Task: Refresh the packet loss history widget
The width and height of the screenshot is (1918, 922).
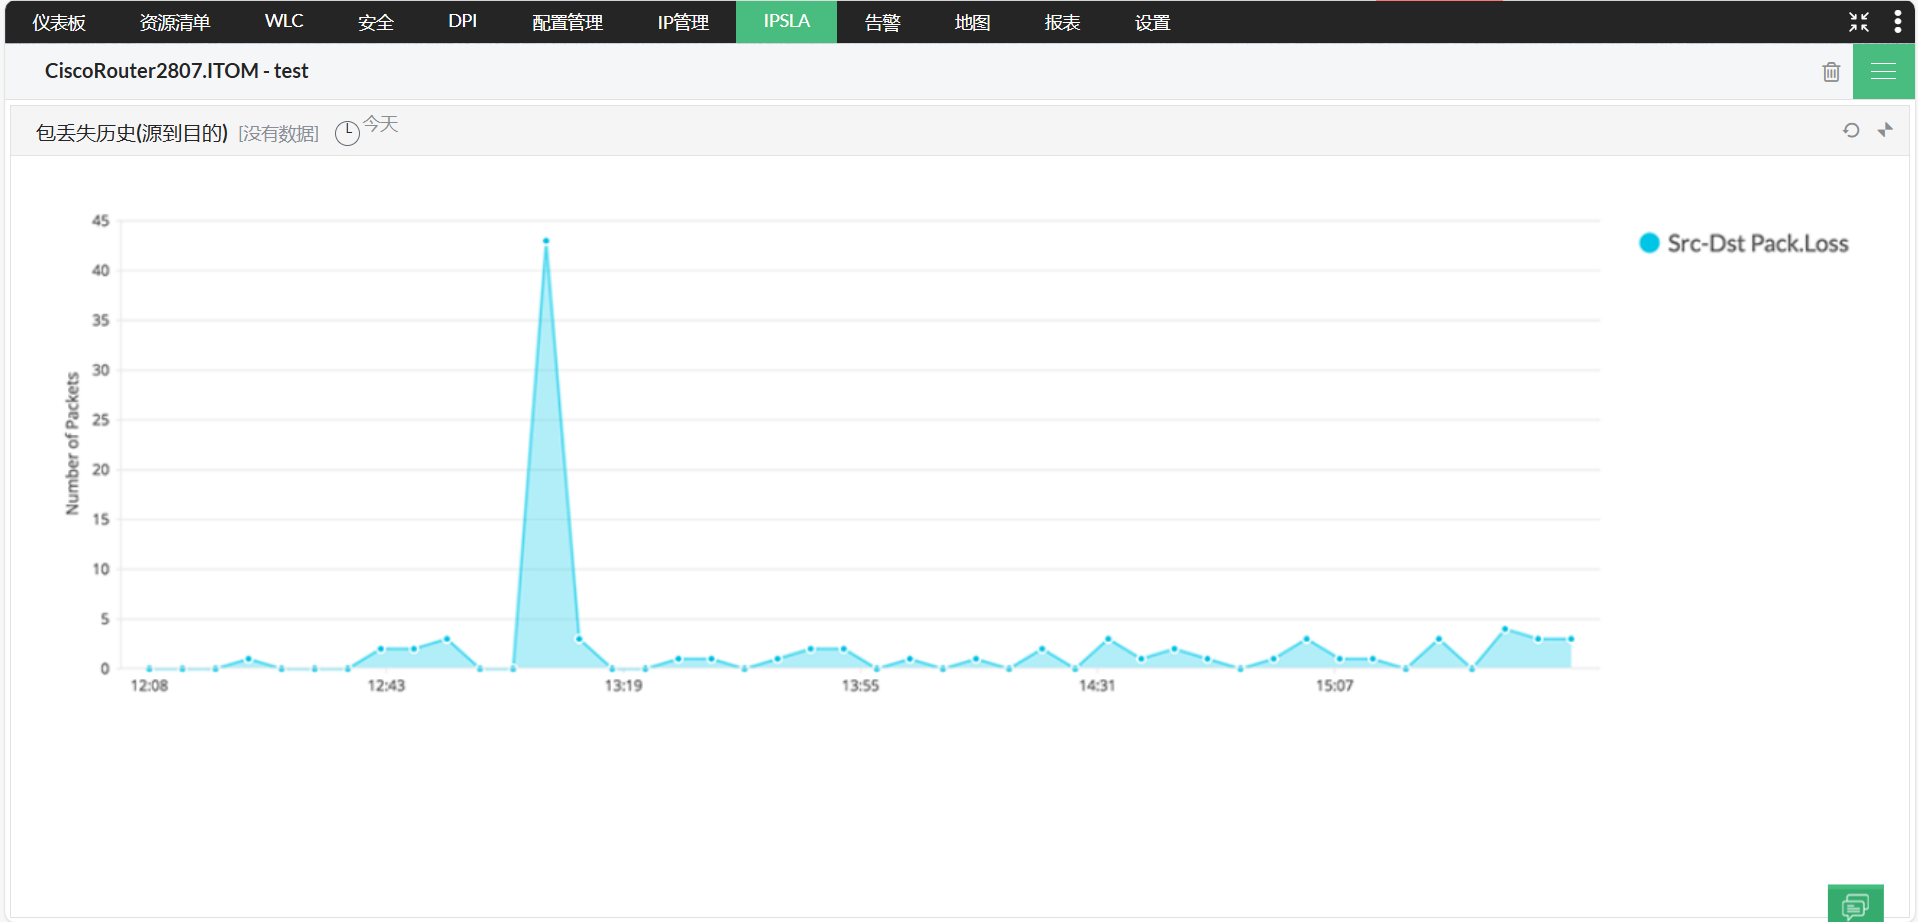Action: tap(1851, 130)
